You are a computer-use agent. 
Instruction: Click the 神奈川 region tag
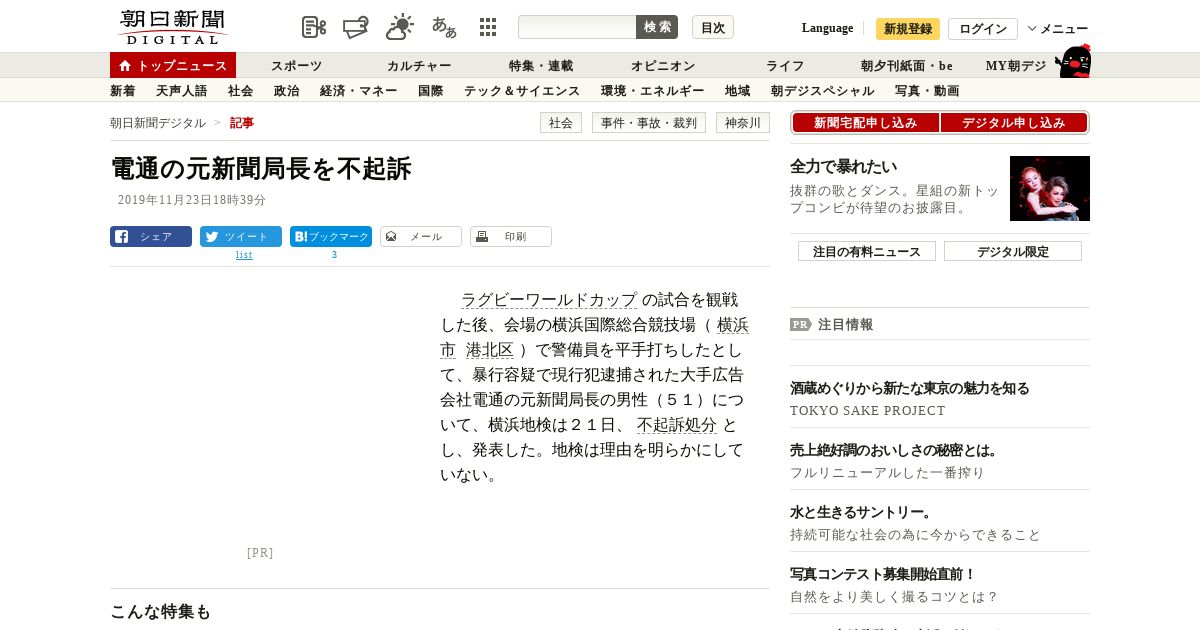(743, 123)
